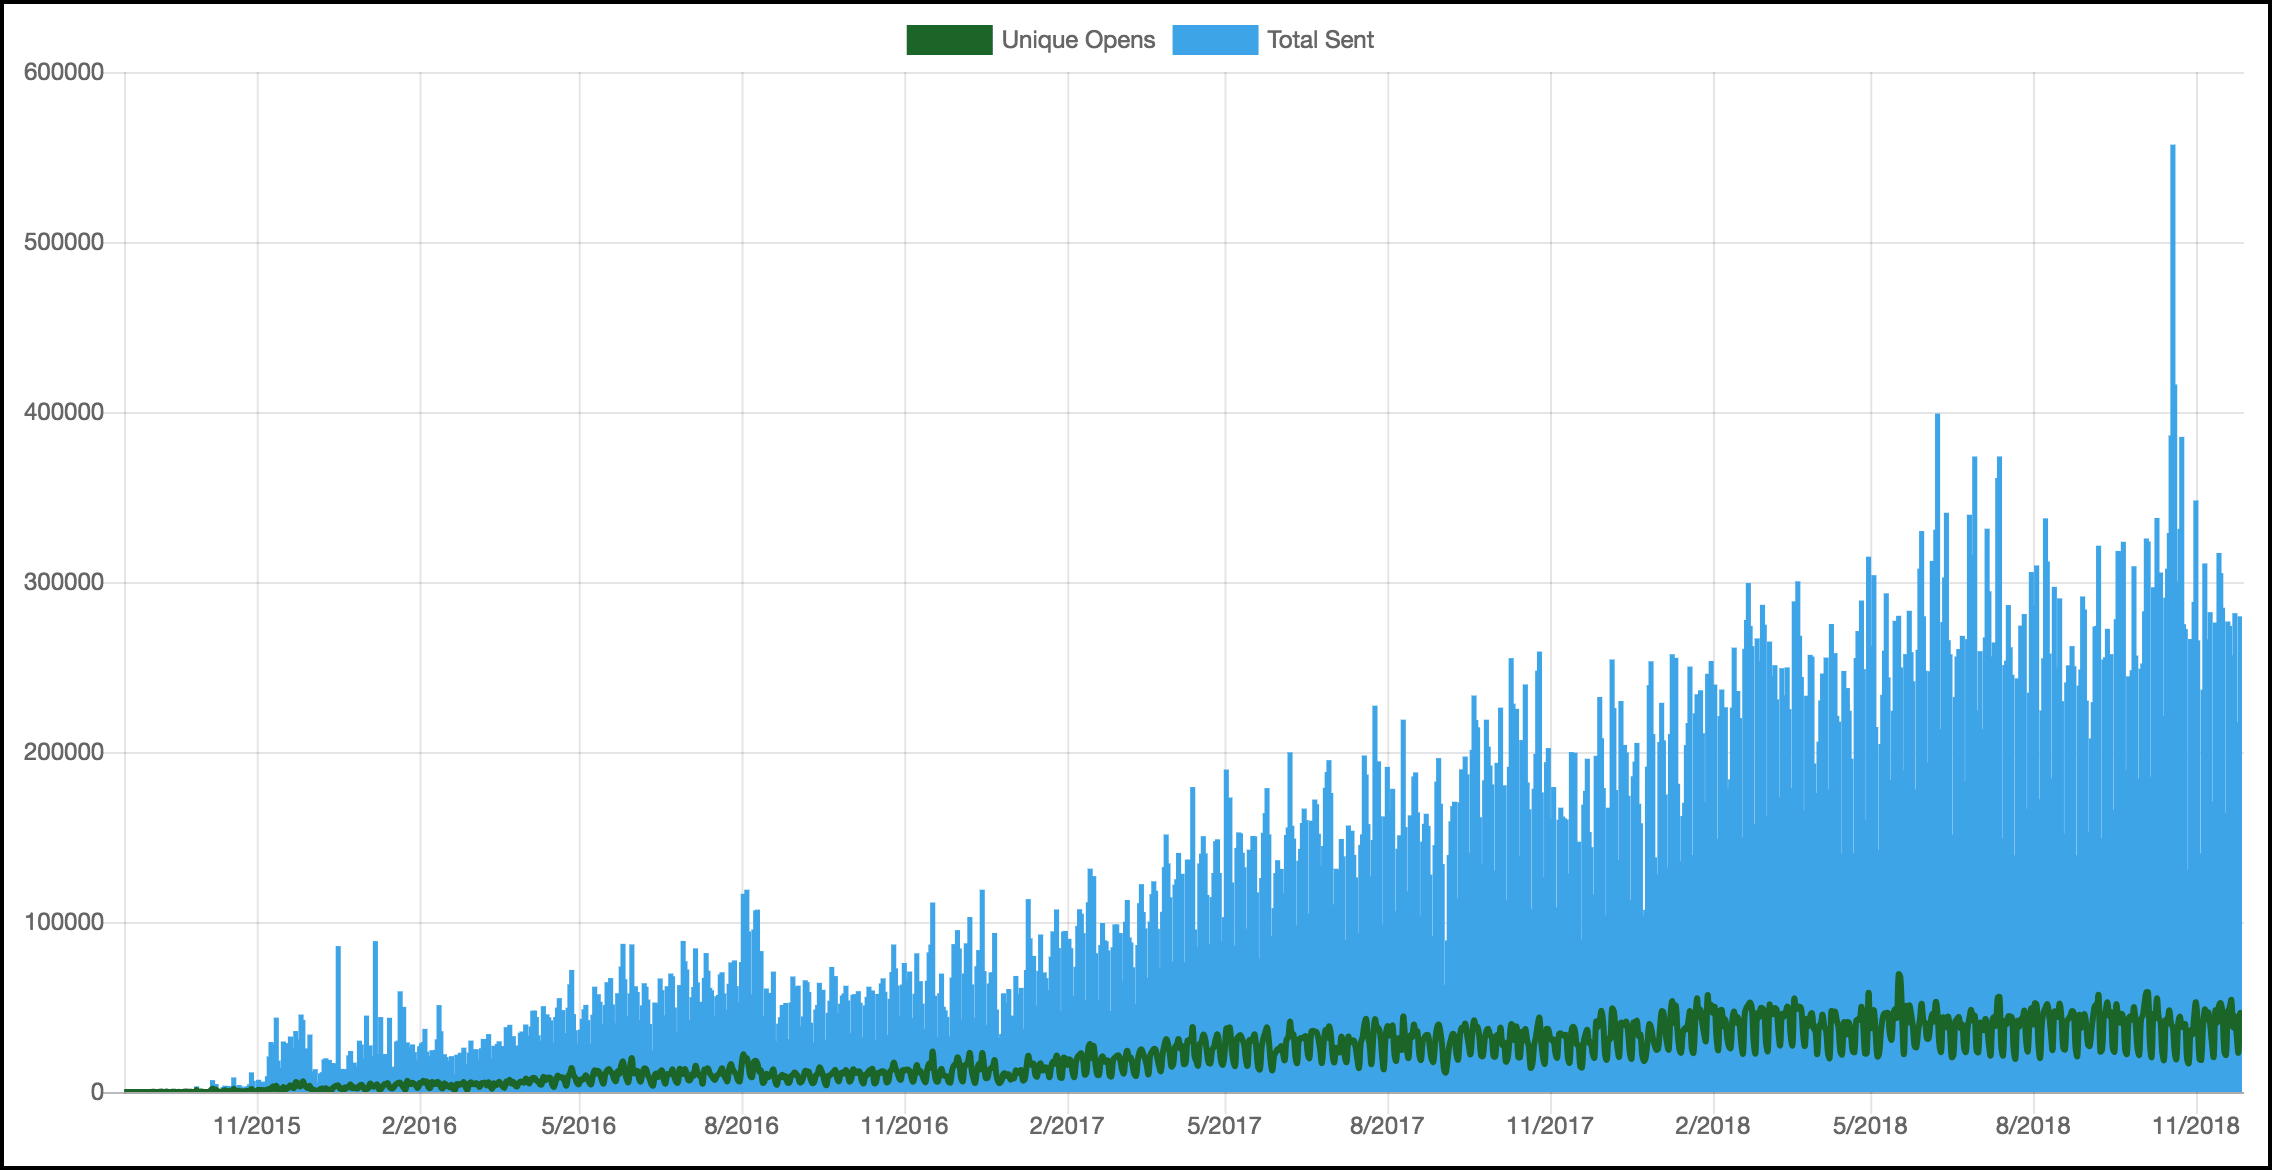Click the 5/2016 x-axis label
The image size is (2272, 1170).
pos(579,1126)
